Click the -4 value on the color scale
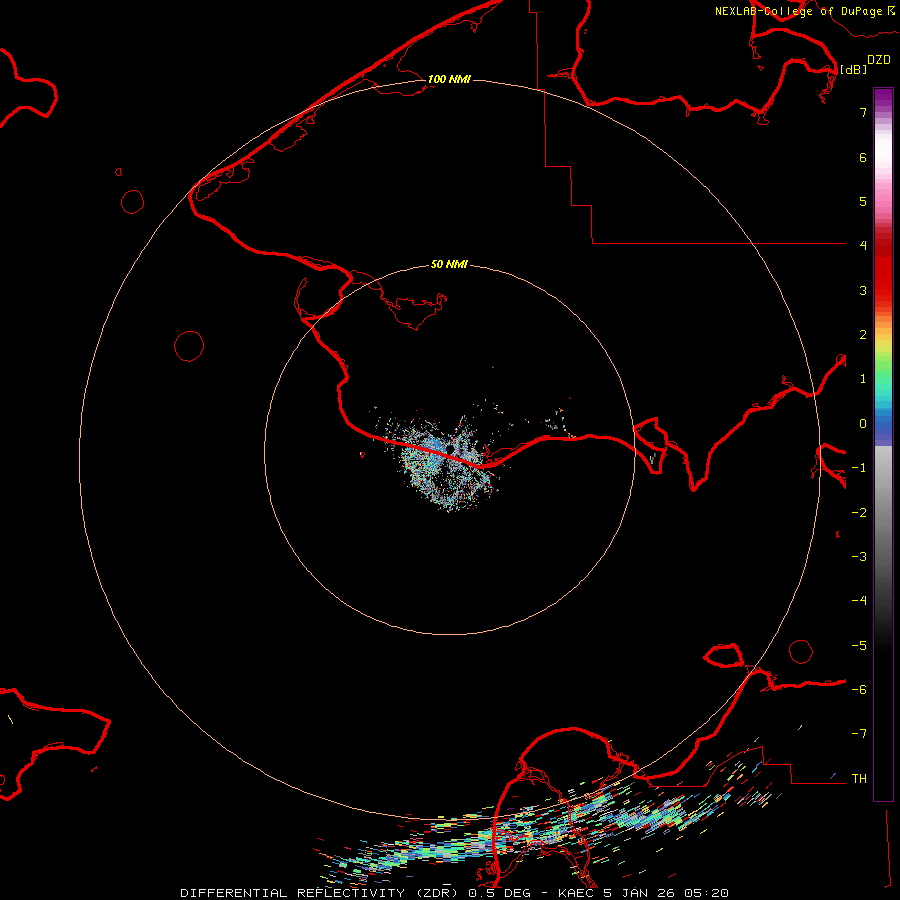Screen dimensions: 900x900 [859, 601]
